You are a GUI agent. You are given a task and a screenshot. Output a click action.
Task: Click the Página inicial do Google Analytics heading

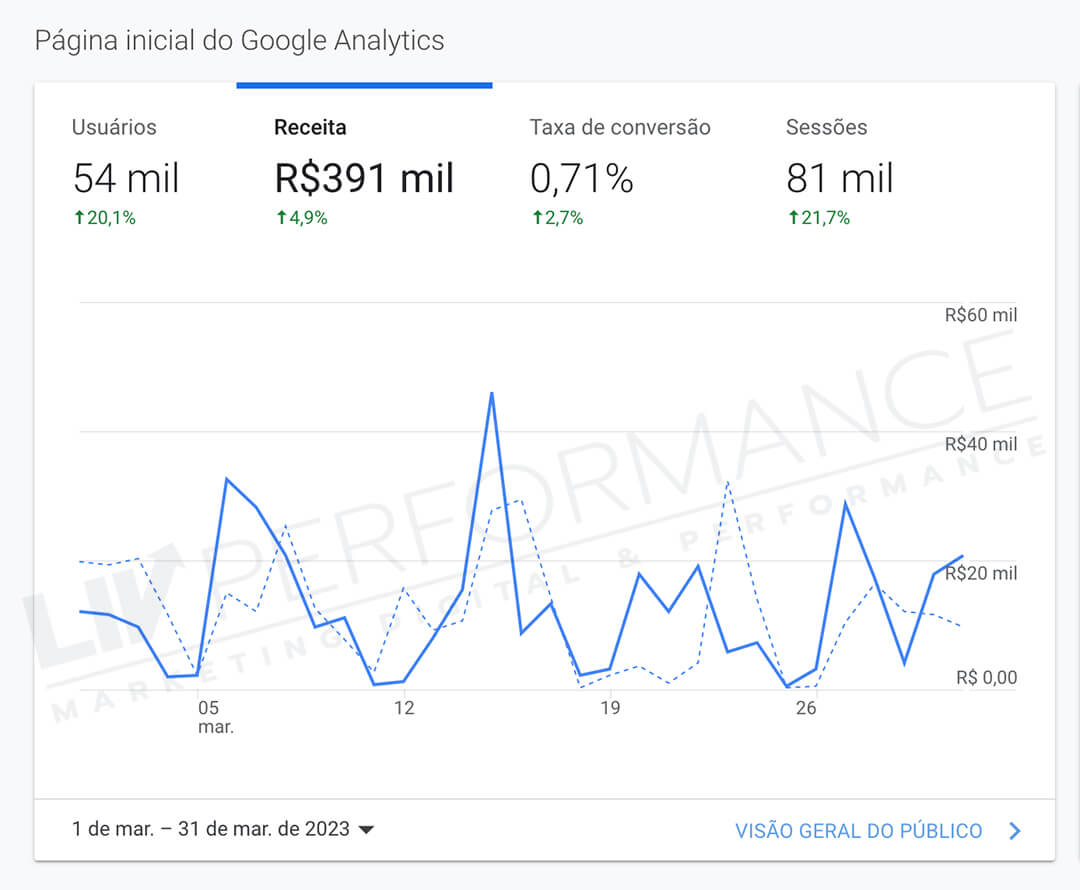pos(239,41)
